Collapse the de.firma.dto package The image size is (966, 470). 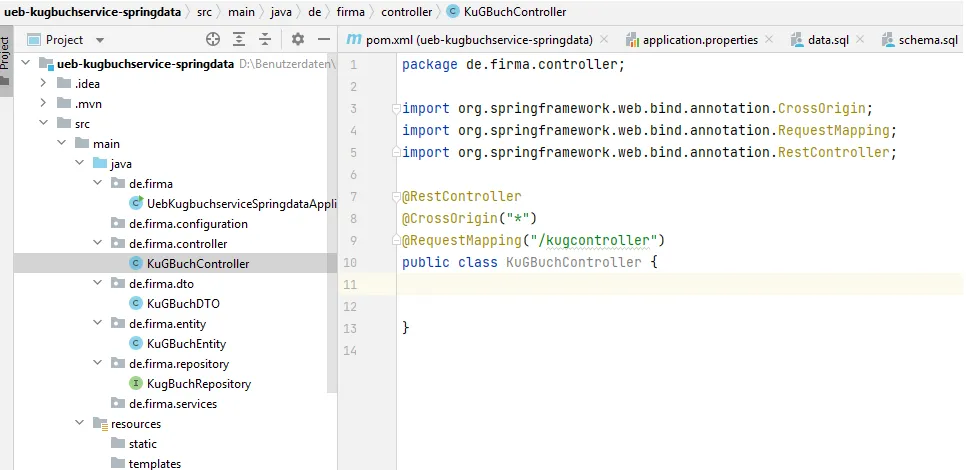97,283
